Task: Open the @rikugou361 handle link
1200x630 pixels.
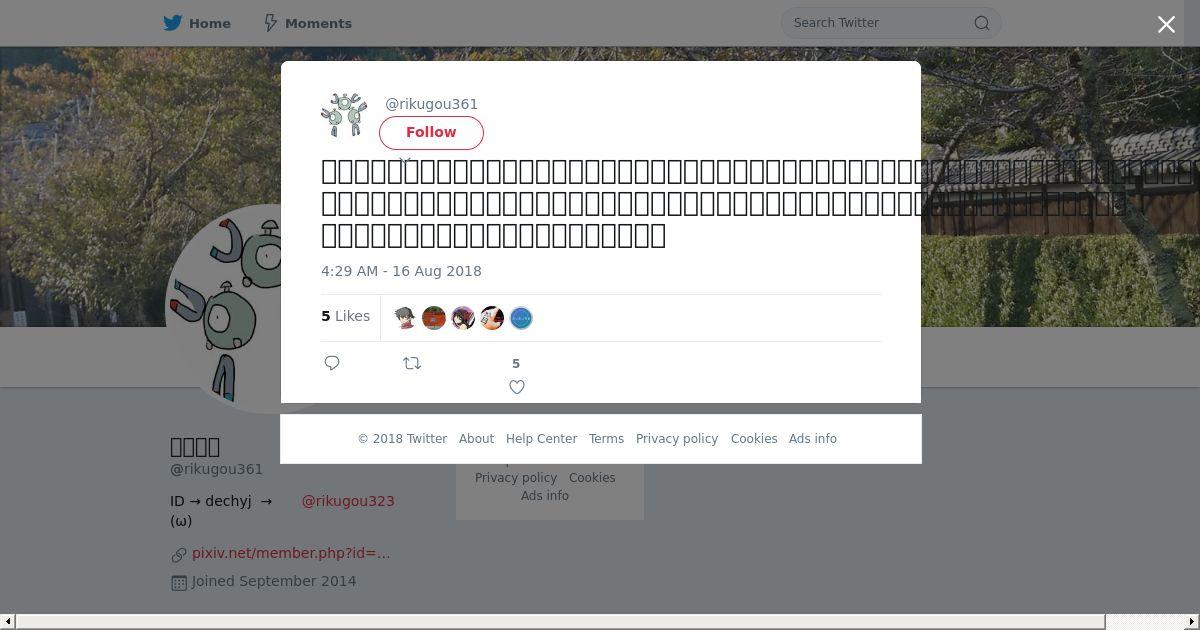Action: pos(432,104)
